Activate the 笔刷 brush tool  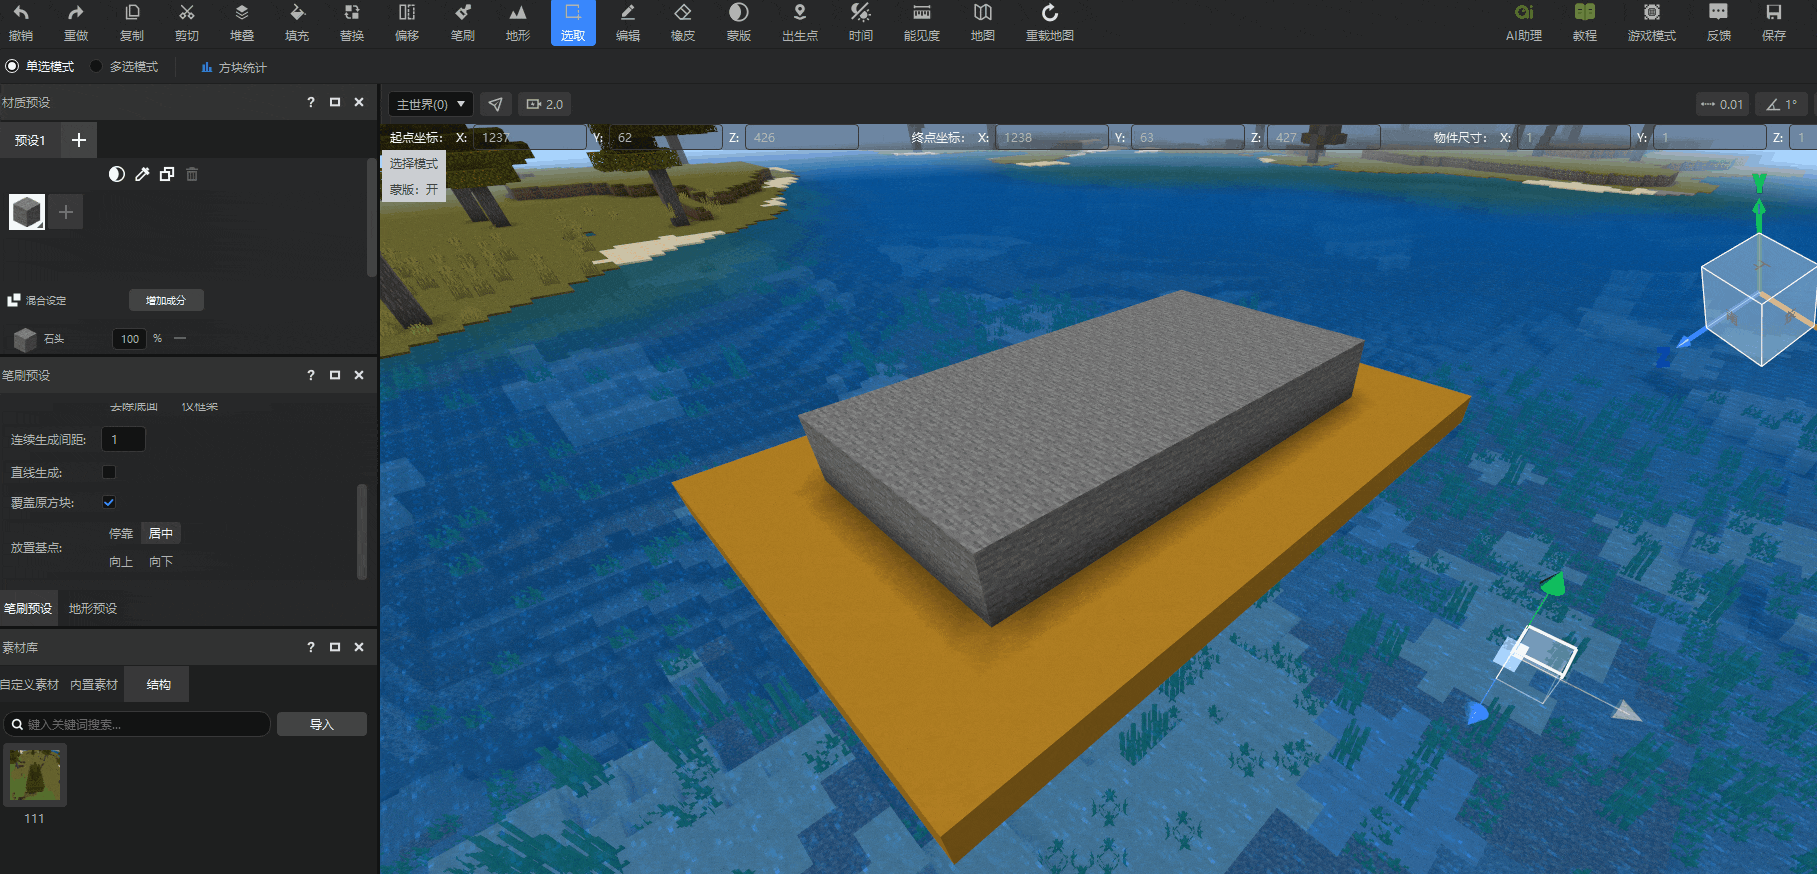tap(463, 23)
